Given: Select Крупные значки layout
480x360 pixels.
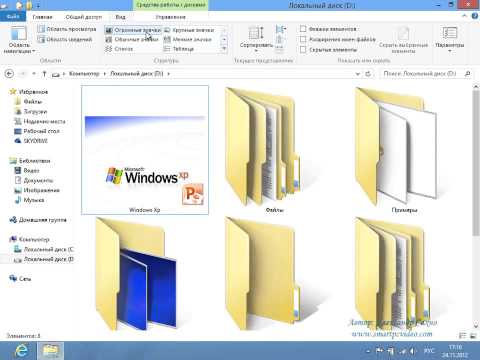Looking at the screenshot, I should tap(189, 30).
